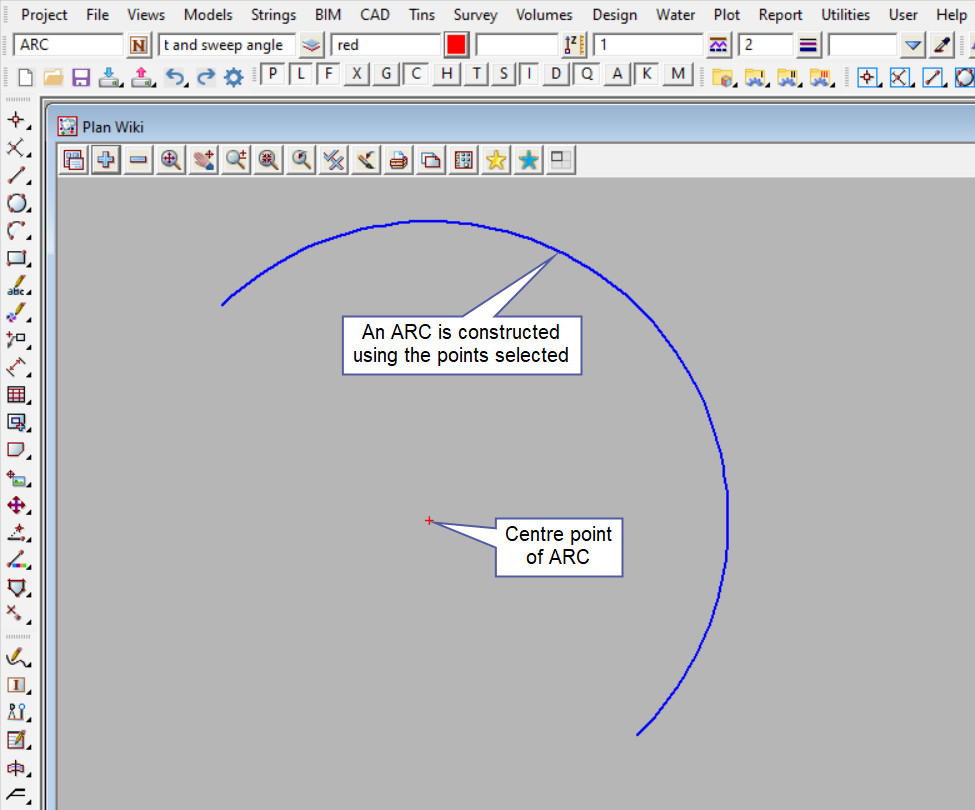This screenshot has width=975, height=810.
Task: Open the line style chooser icon
Action: tap(809, 45)
